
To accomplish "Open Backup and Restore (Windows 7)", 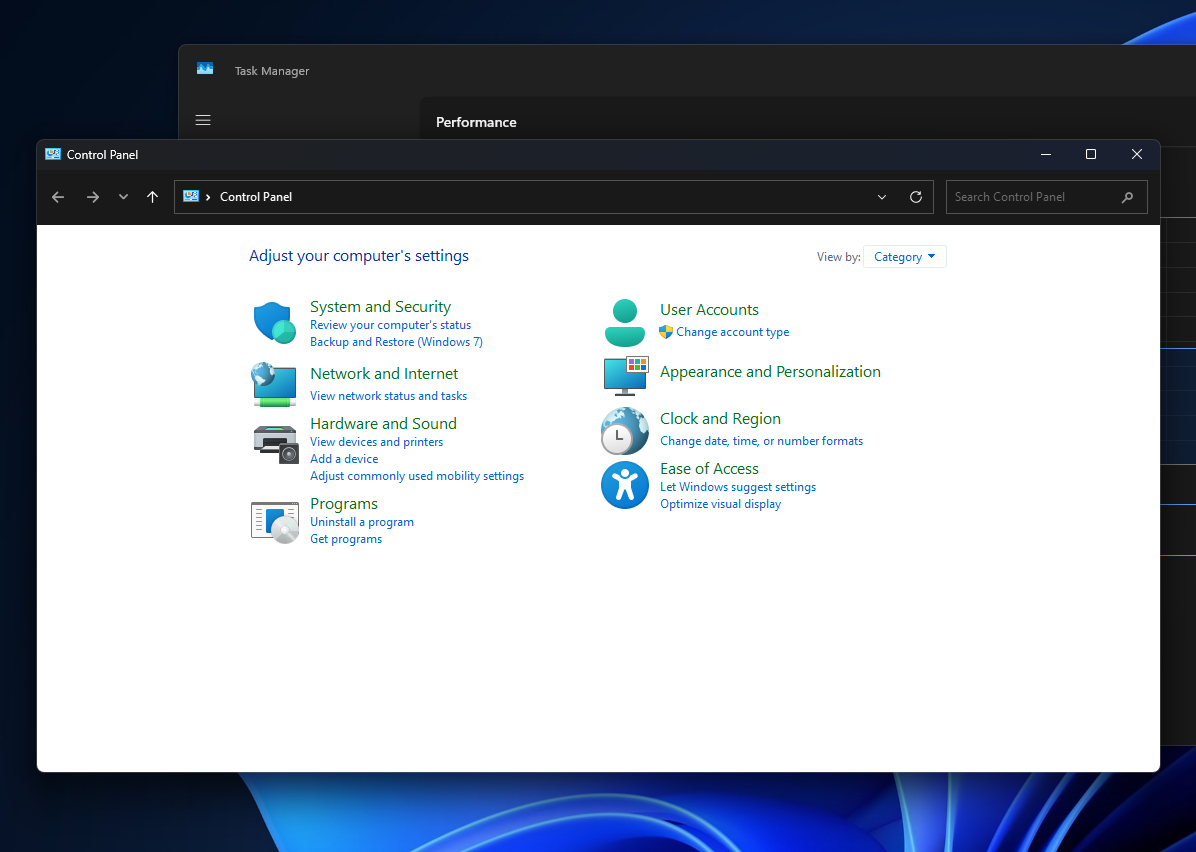I will pyautogui.click(x=397, y=342).
